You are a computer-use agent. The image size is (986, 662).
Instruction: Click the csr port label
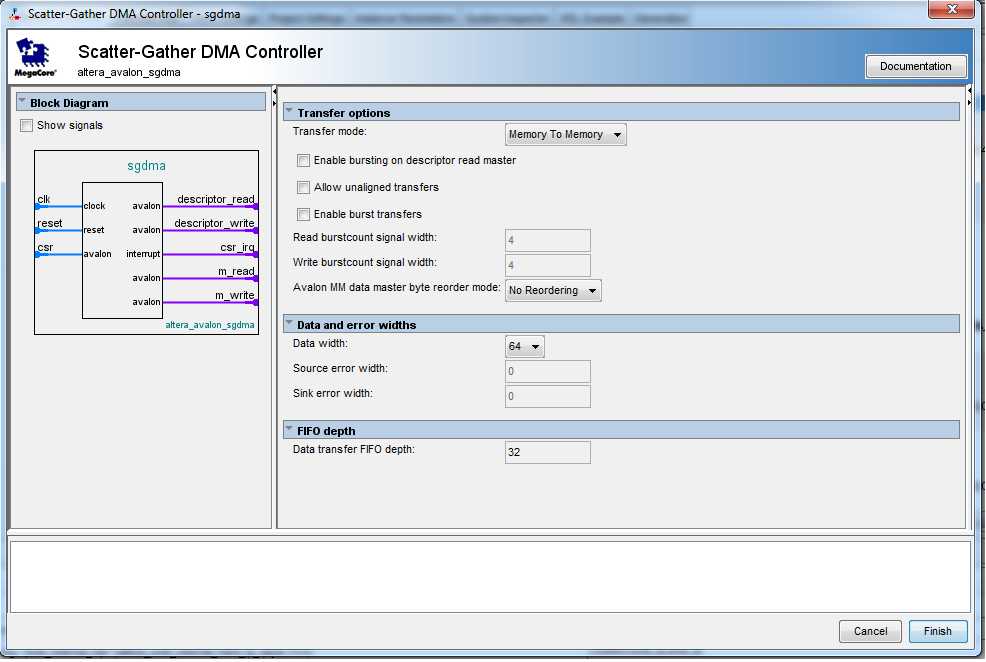click(45, 247)
